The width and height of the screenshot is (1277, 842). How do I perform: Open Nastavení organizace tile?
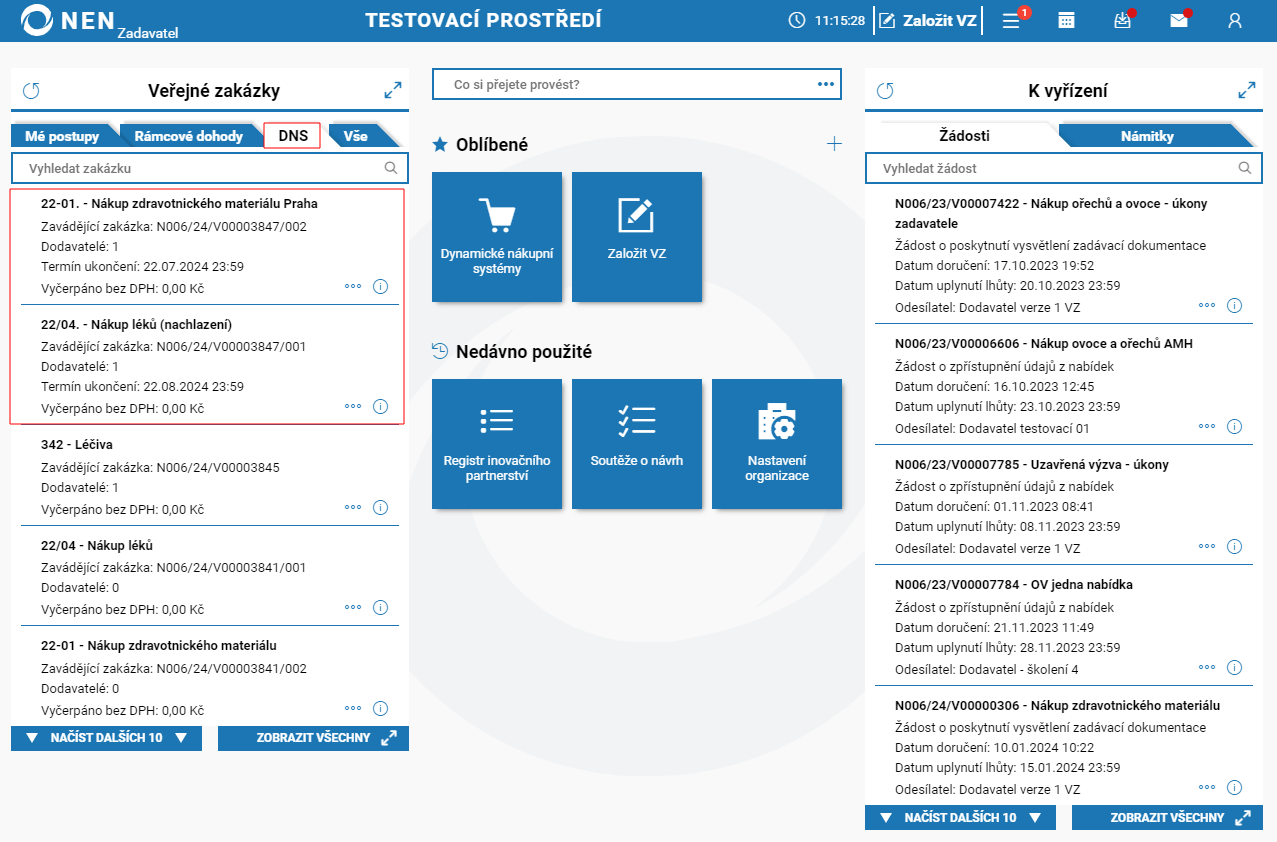777,444
